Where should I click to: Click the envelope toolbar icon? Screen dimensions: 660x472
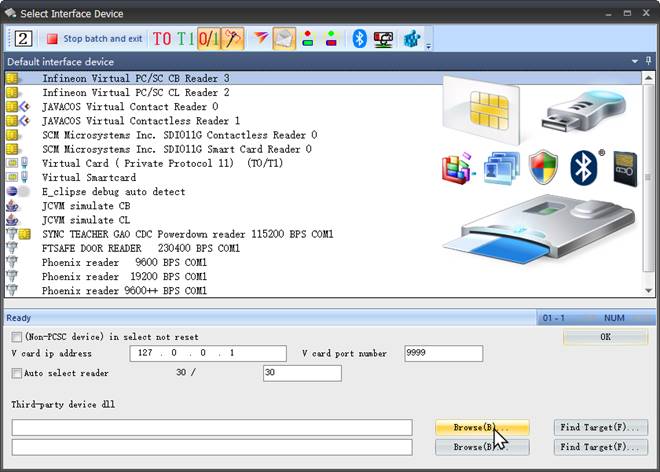pos(284,39)
